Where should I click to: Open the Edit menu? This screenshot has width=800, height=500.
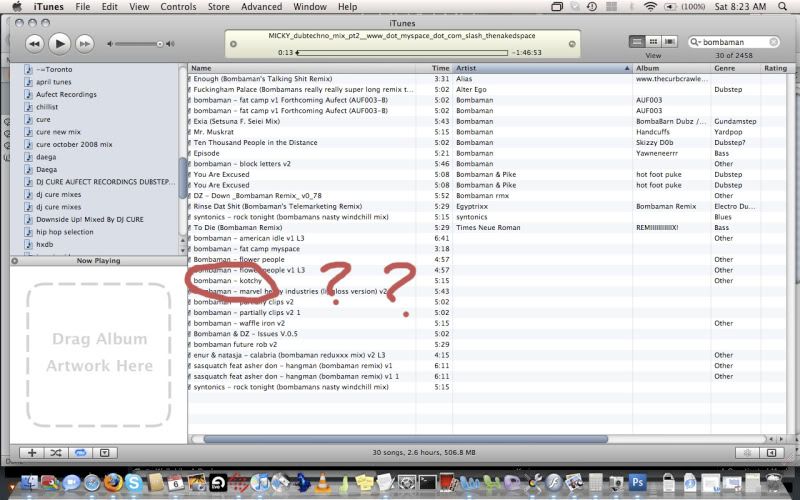click(x=109, y=7)
